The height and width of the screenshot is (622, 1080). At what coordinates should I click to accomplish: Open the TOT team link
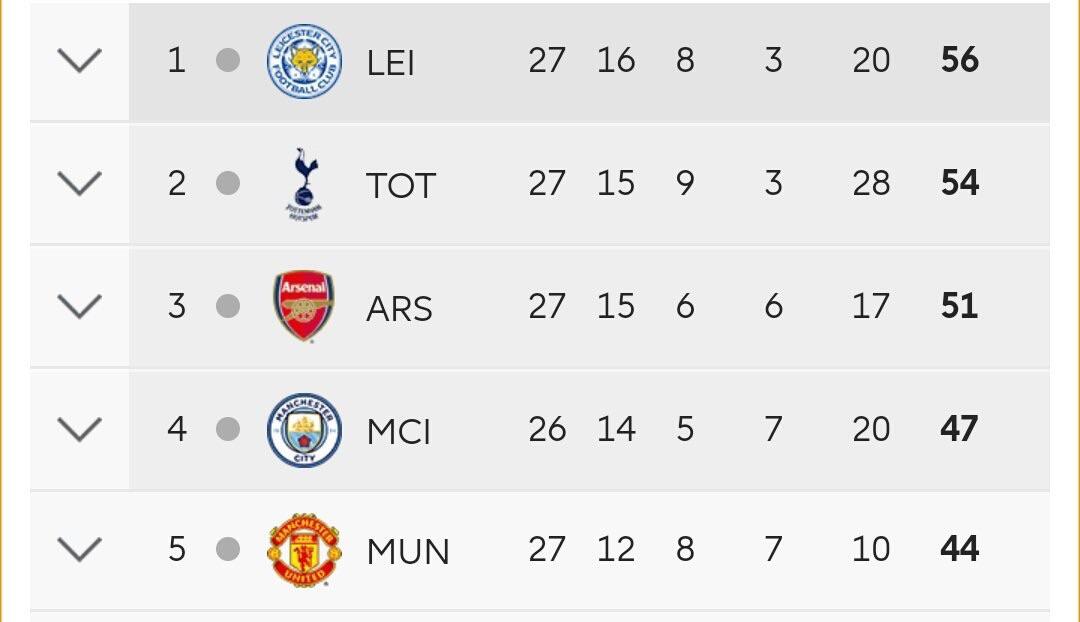tap(401, 186)
